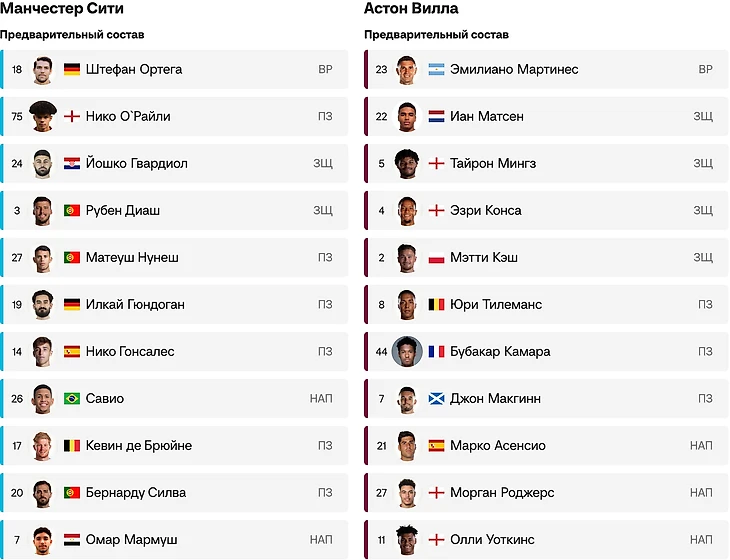
Task: Select the Астон Вилла team heading
Action: pos(411,9)
